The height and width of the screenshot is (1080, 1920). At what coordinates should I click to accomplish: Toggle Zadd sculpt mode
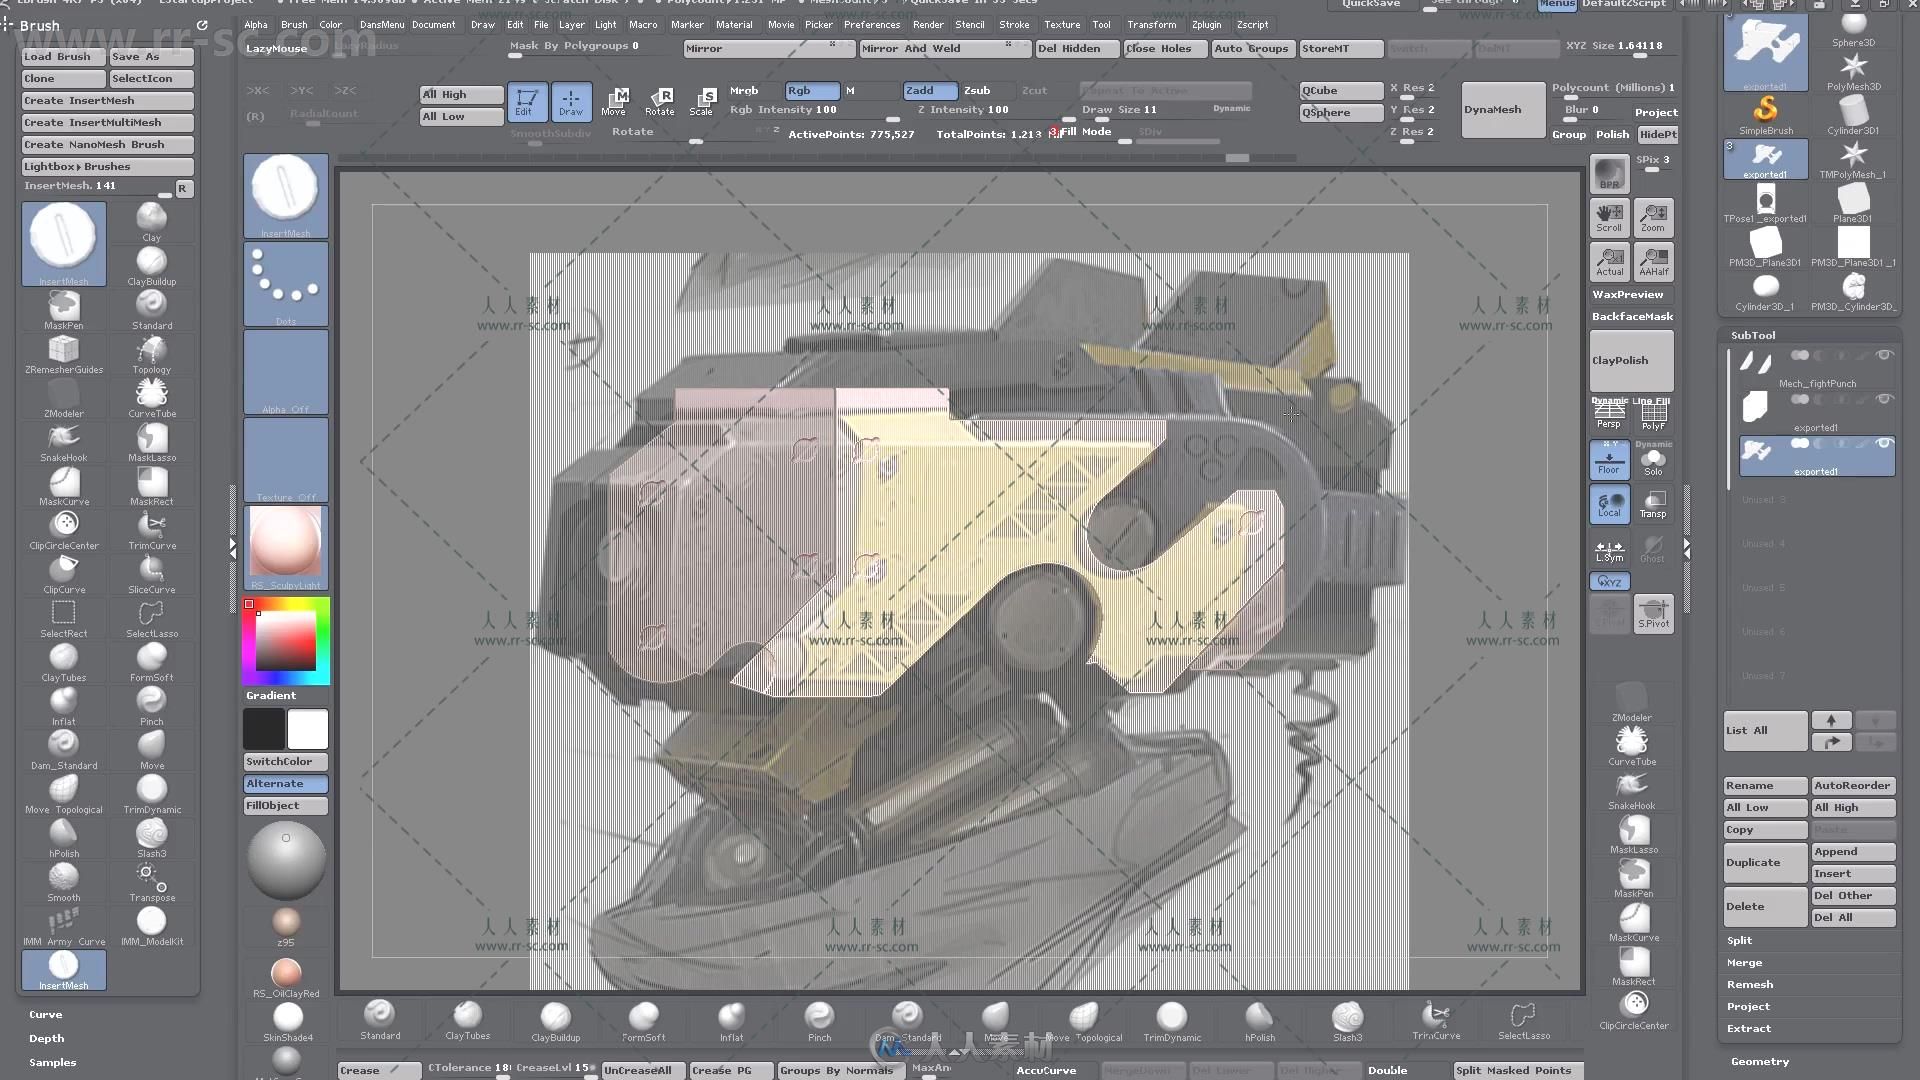pyautogui.click(x=930, y=90)
